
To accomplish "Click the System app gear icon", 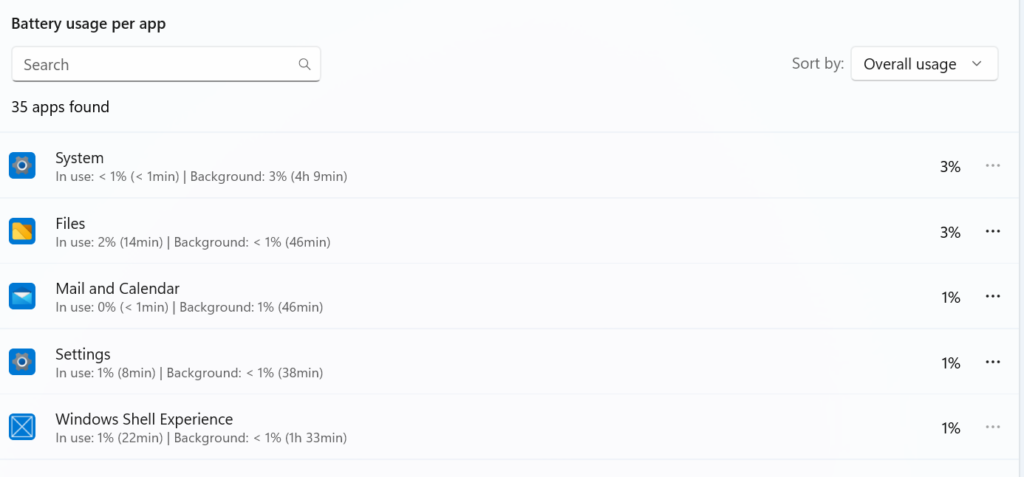I will point(22,165).
